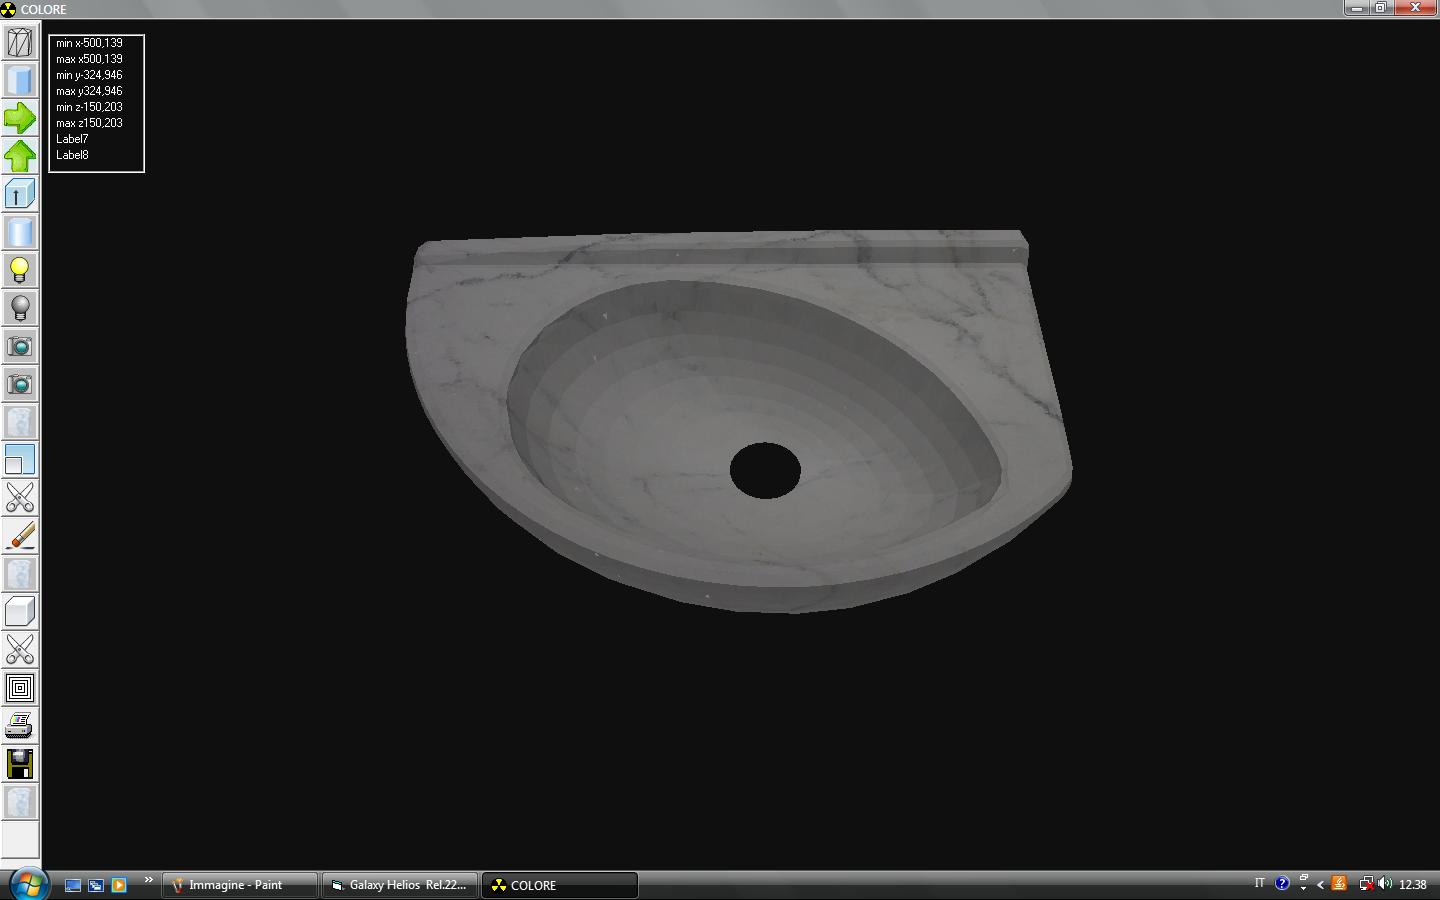This screenshot has height=900, width=1440.
Task: Click the cube with upward arrow icon
Action: [x=20, y=194]
